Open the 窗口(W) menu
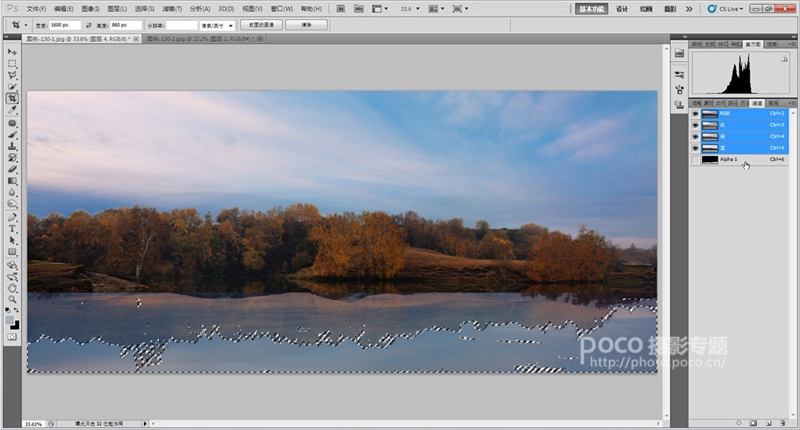 (282, 9)
